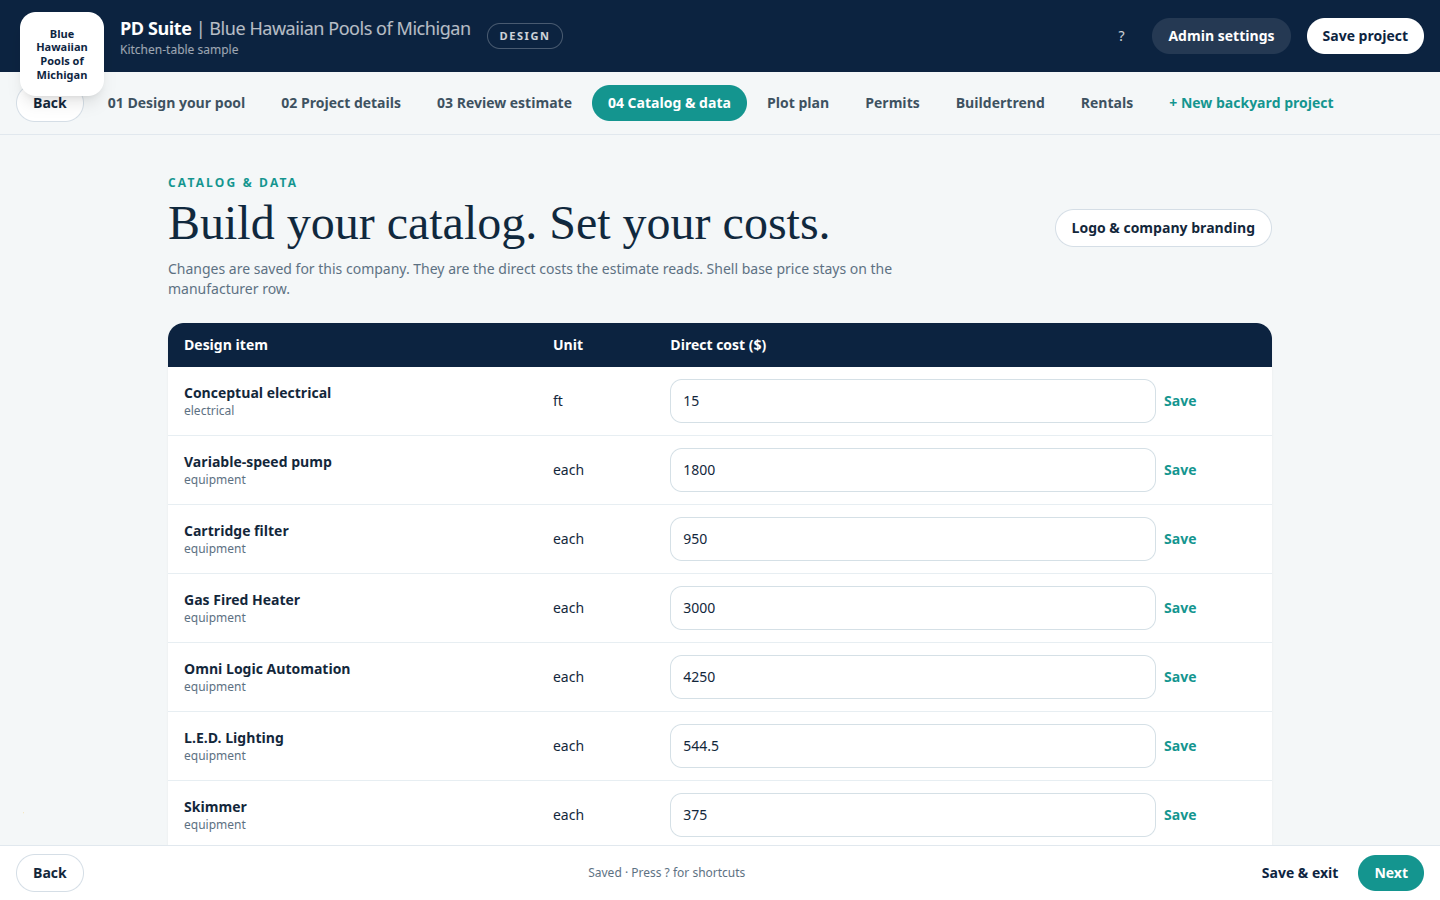The image size is (1440, 900).
Task: Click the 'Gas Fired Heater' row name
Action: point(242,600)
